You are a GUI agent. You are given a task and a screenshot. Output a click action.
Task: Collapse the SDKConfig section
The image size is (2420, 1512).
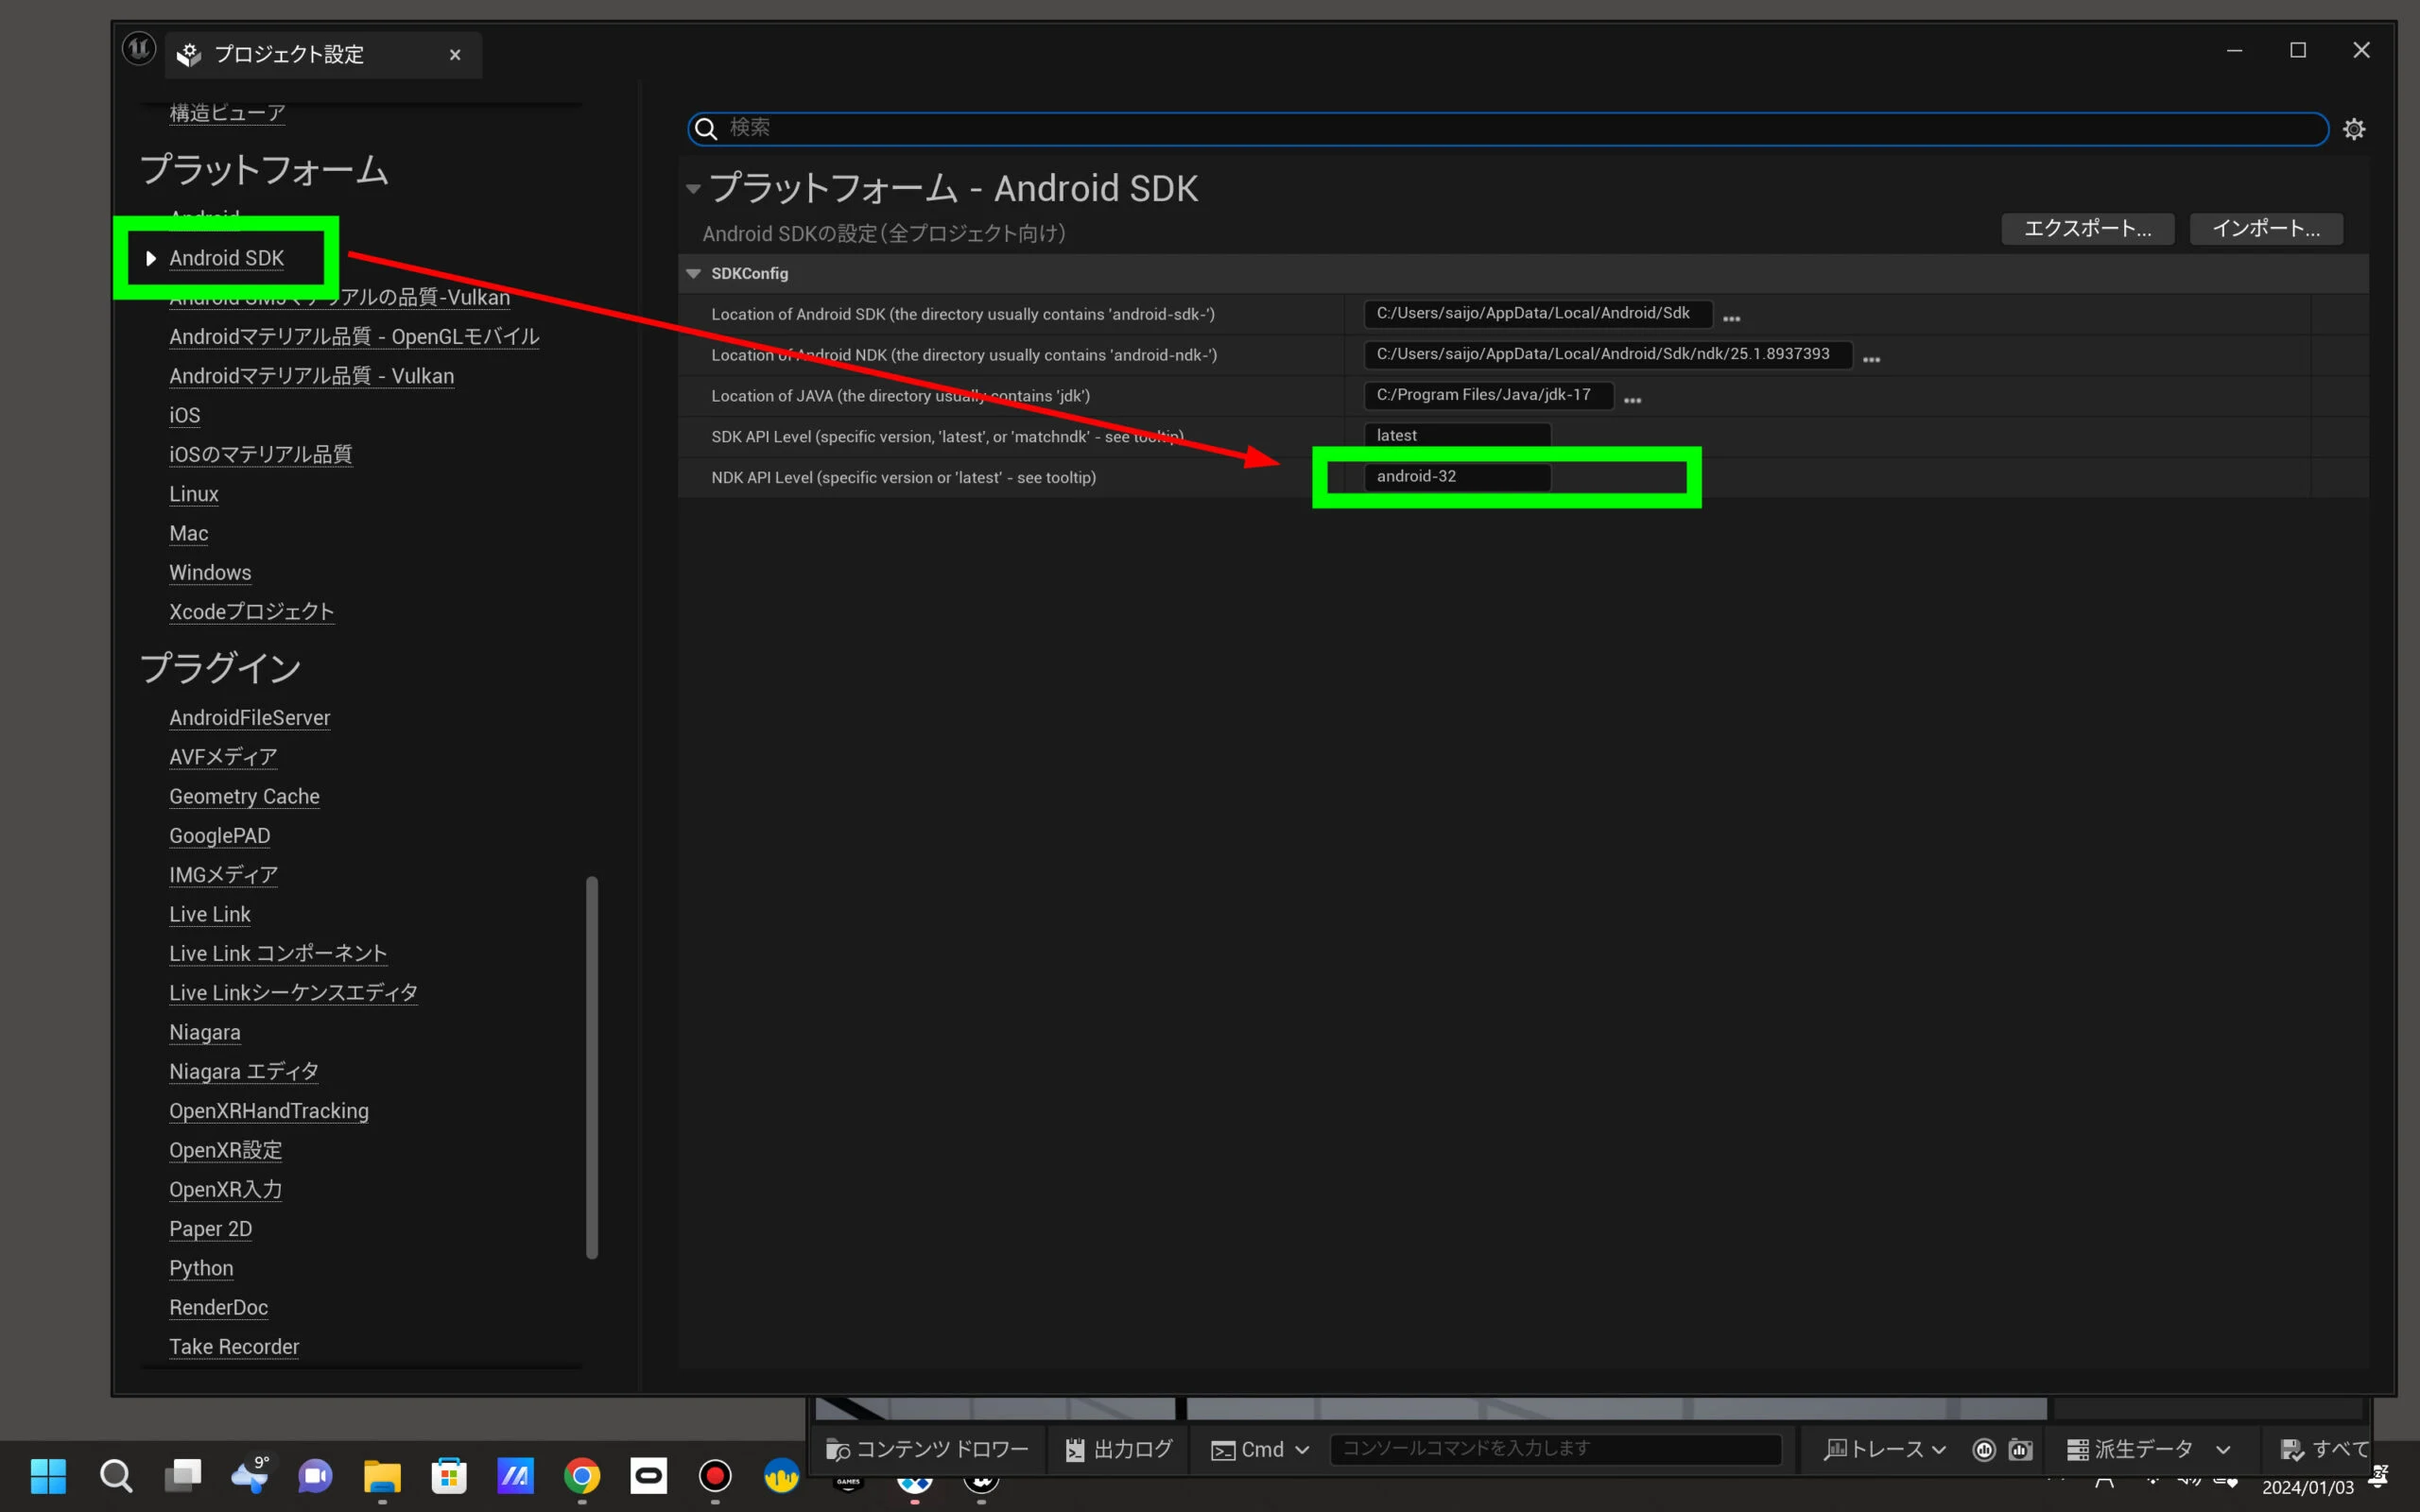(693, 273)
